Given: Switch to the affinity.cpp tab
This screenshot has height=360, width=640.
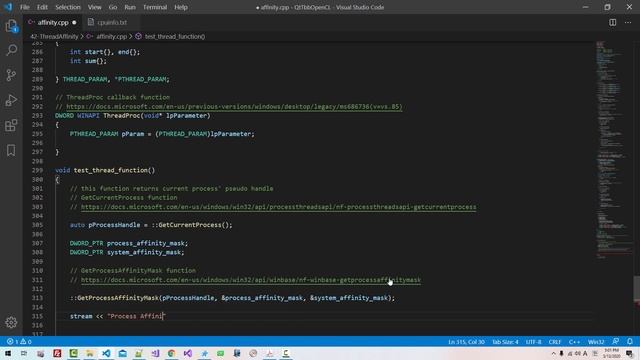Looking at the screenshot, I should click(53, 22).
